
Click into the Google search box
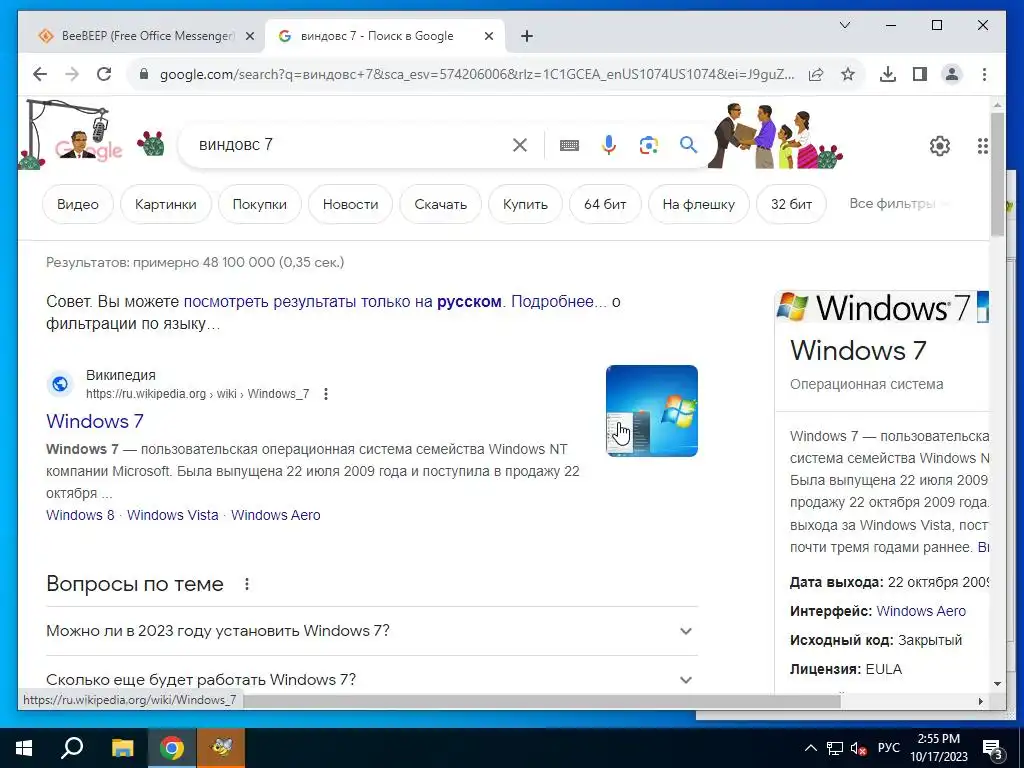click(353, 145)
